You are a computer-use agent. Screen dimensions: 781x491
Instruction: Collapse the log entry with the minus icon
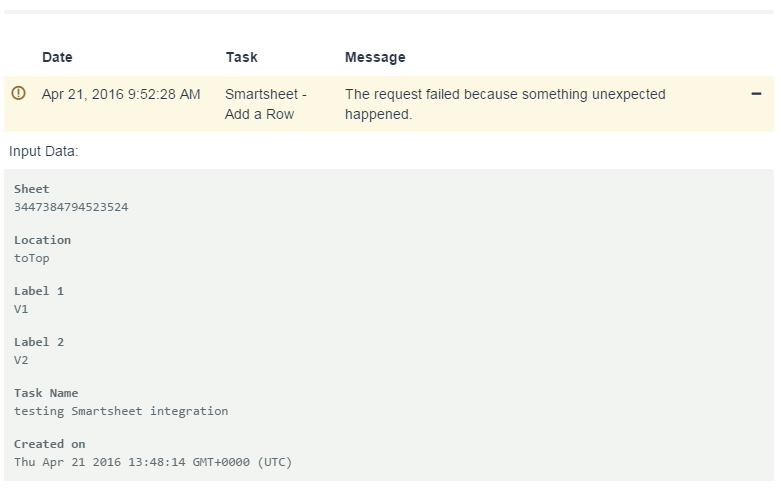(x=756, y=94)
